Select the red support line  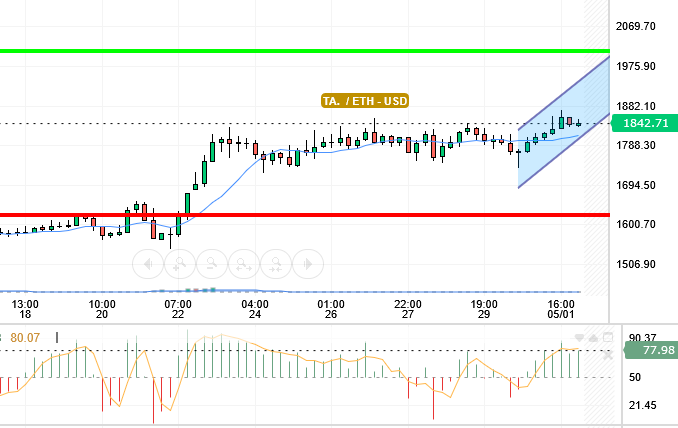tap(305, 215)
